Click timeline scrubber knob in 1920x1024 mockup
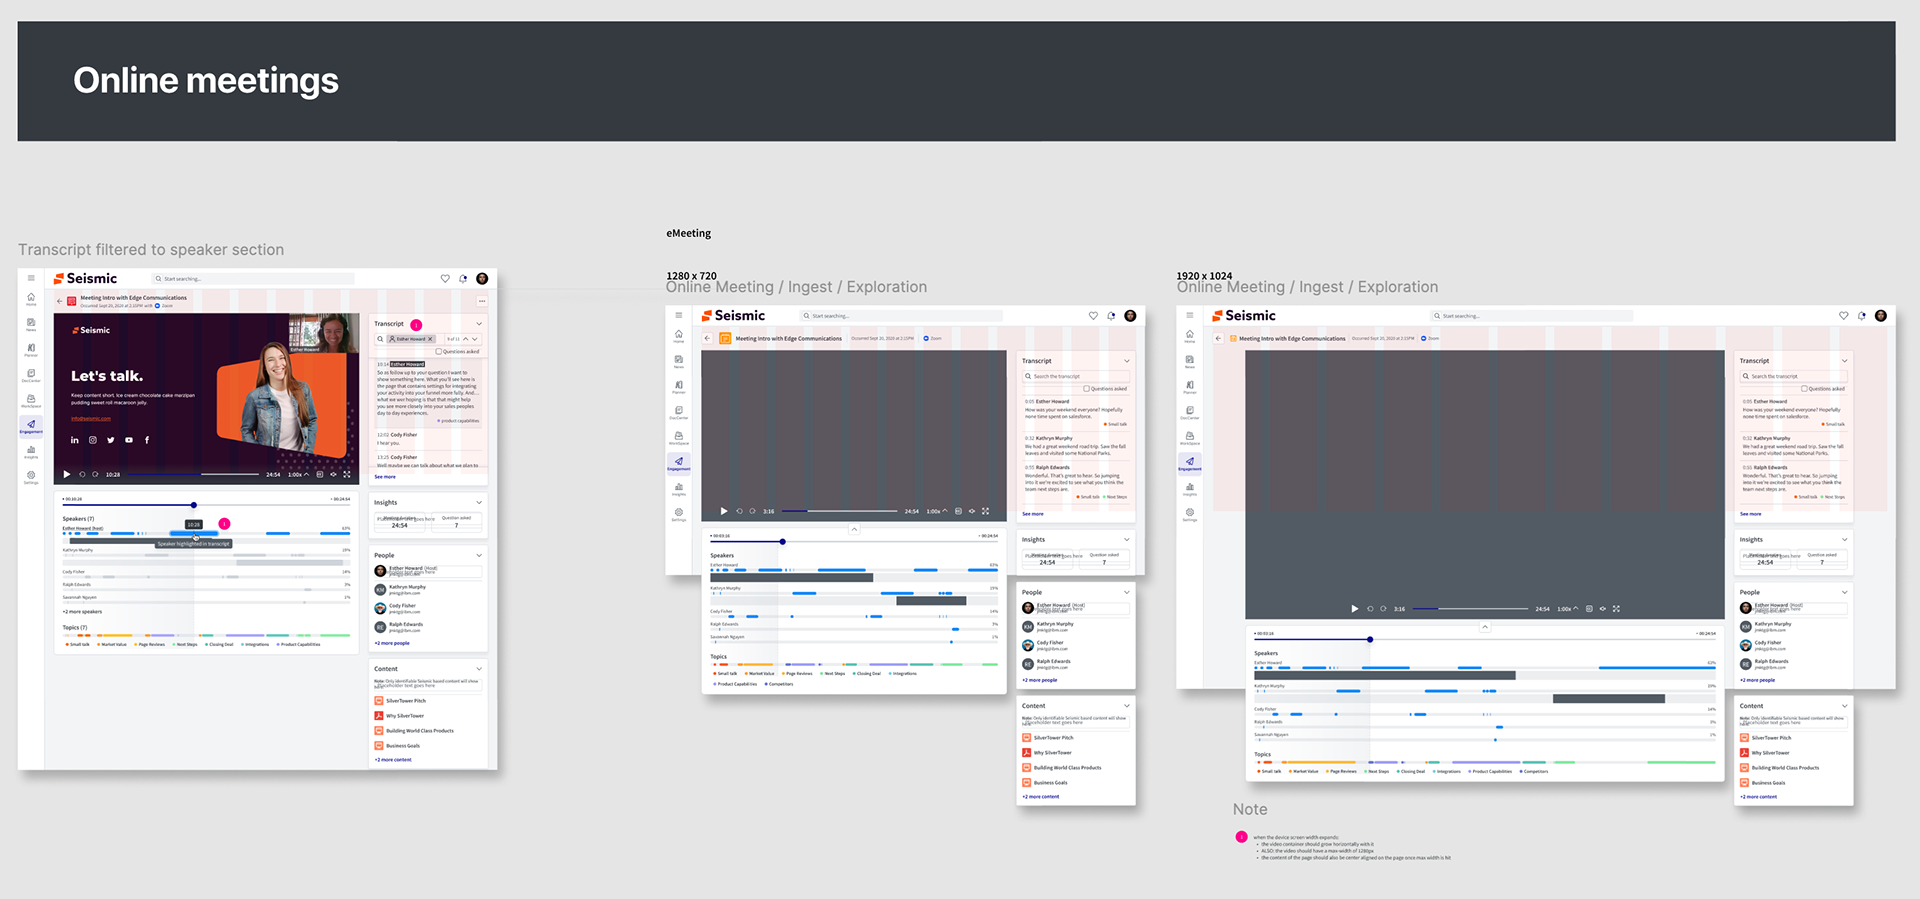 (x=1370, y=639)
